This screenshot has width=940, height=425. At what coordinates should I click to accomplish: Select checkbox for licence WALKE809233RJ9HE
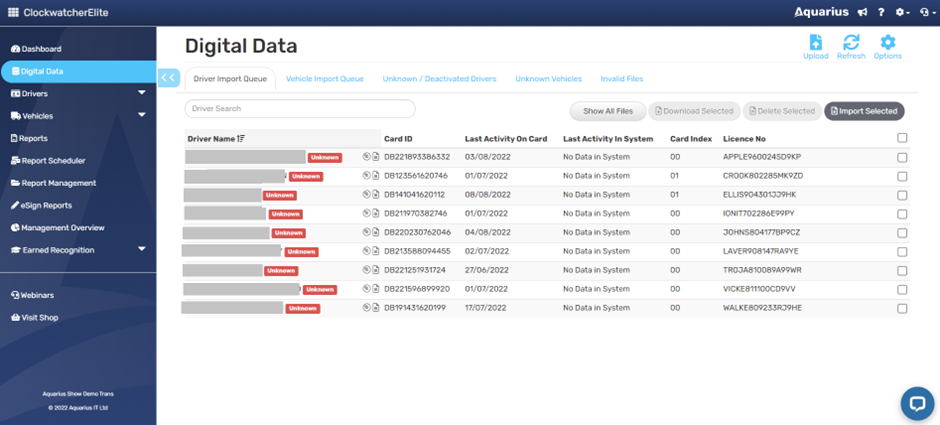(903, 309)
